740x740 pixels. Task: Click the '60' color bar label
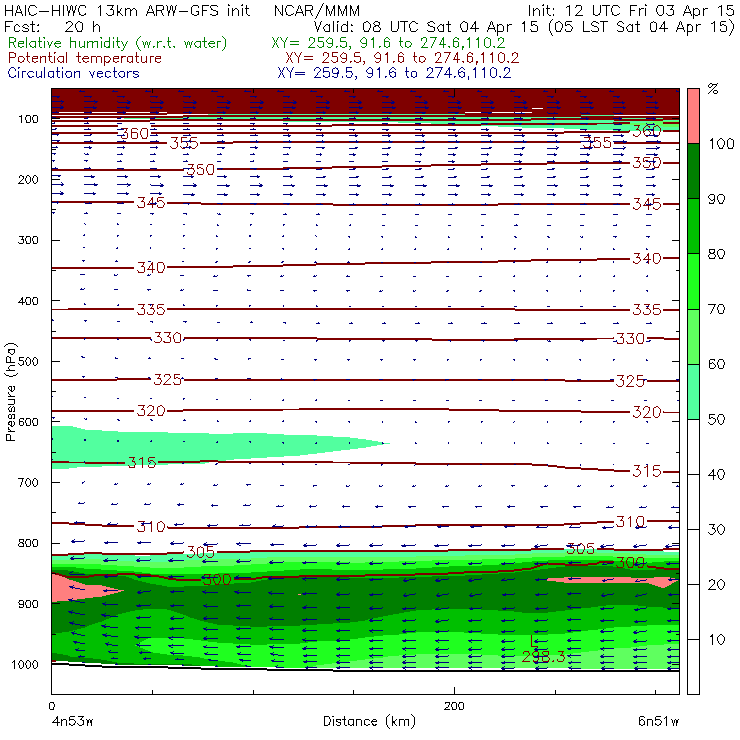point(716,364)
